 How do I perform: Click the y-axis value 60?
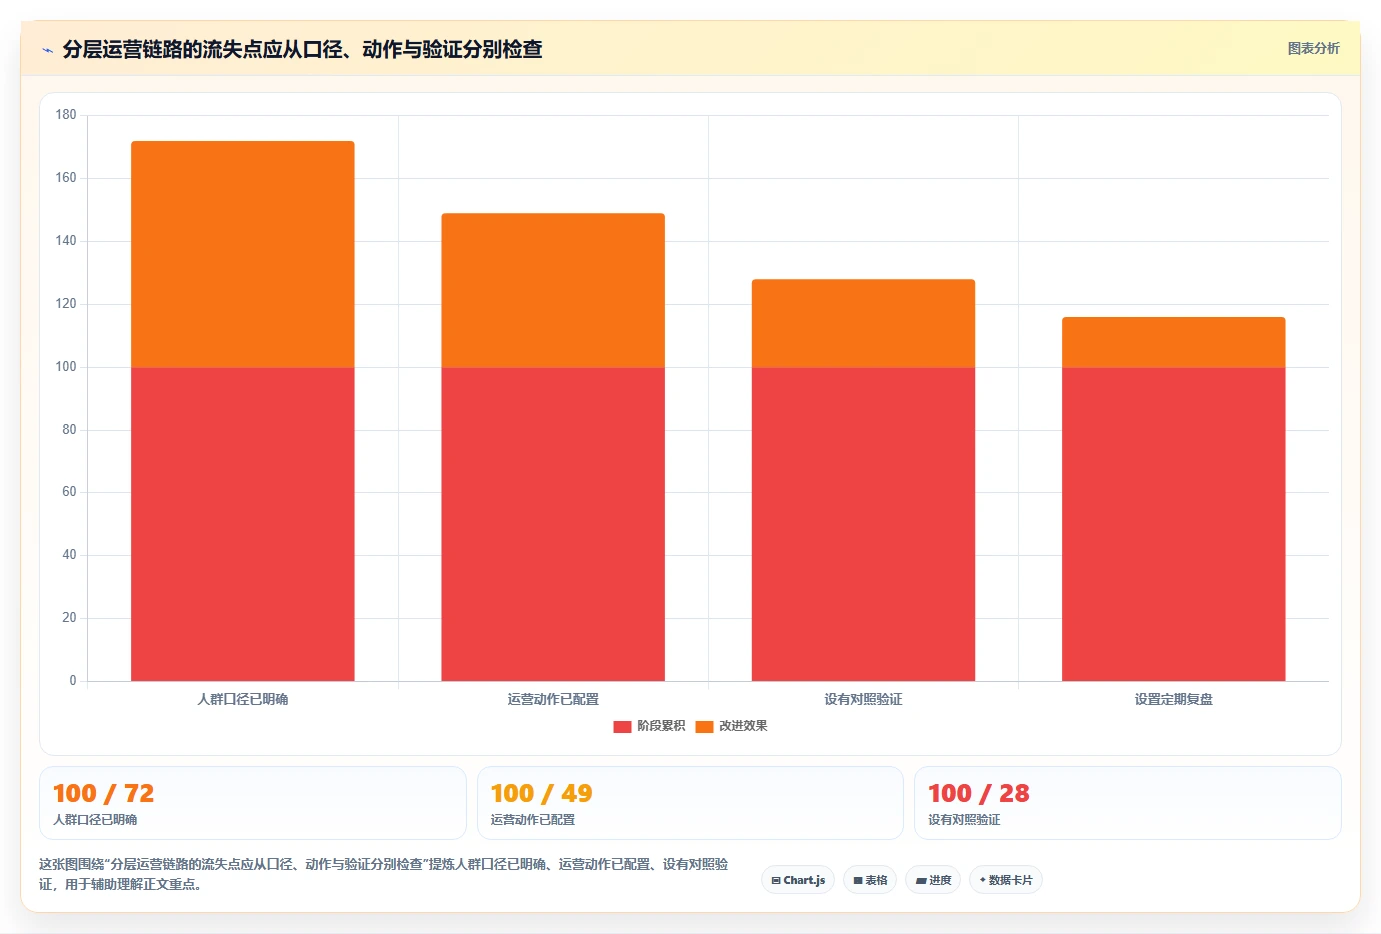pos(69,492)
